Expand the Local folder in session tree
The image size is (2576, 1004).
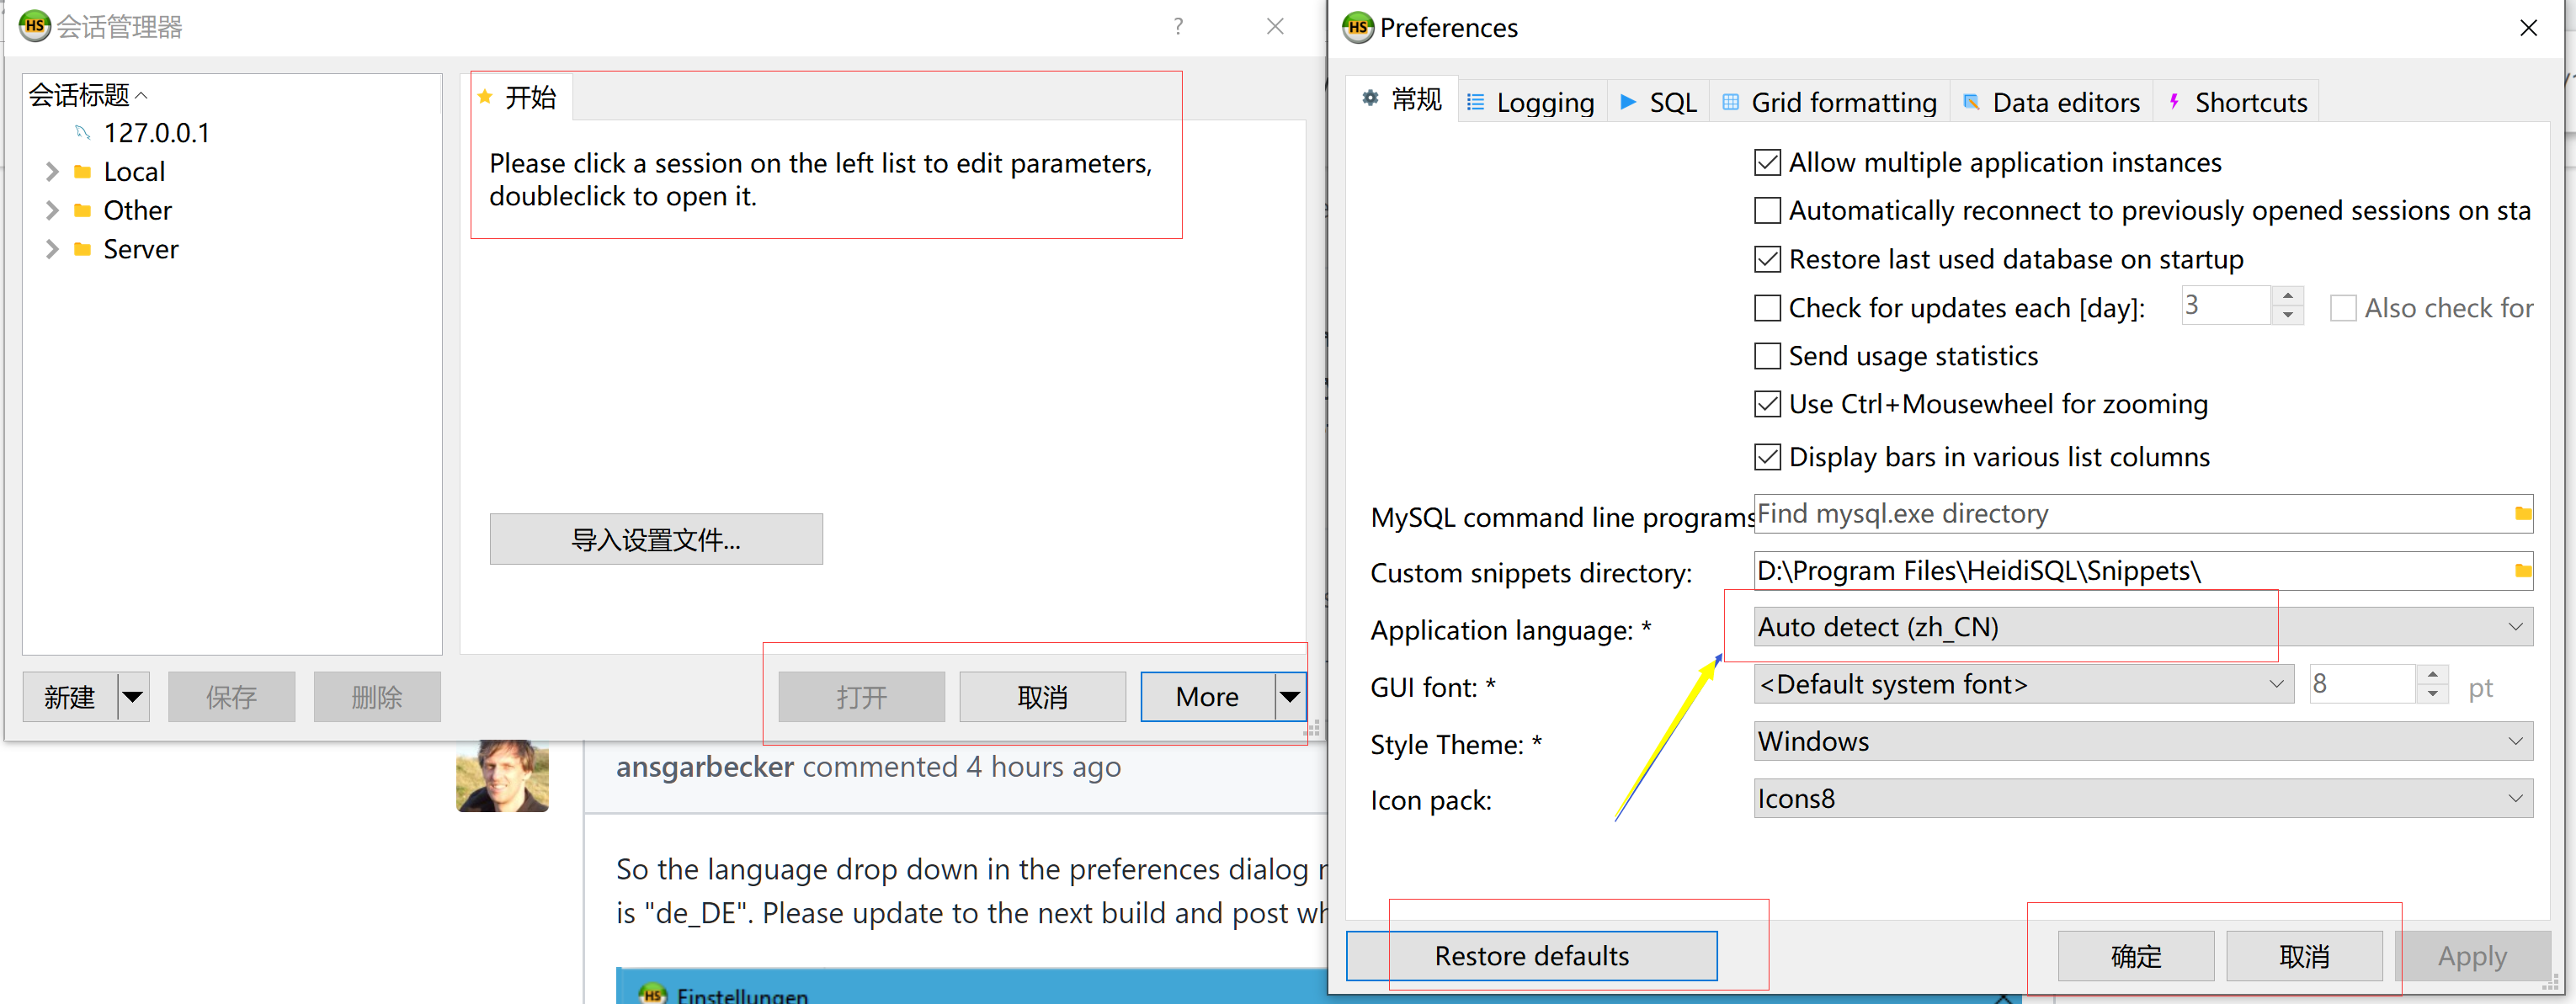click(x=52, y=172)
